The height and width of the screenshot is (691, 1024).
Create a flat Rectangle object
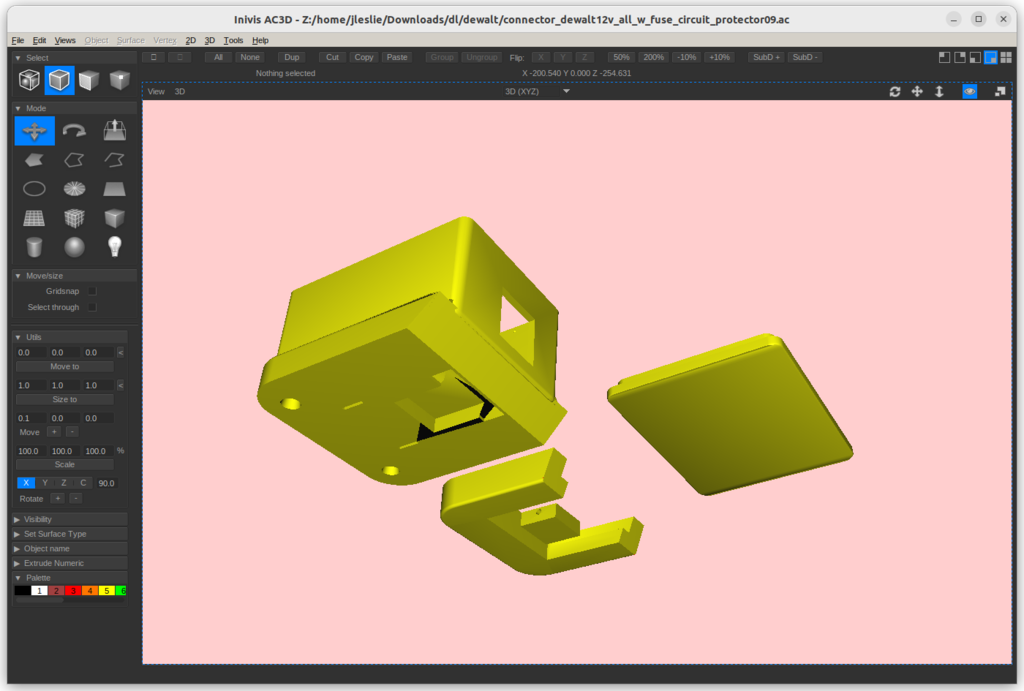point(114,189)
